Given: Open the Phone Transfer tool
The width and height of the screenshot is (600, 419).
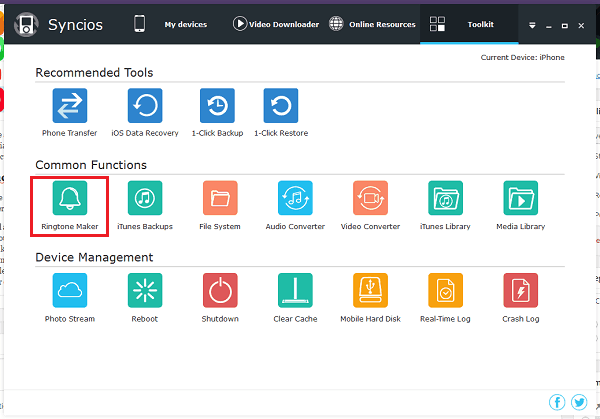Looking at the screenshot, I should click(x=69, y=106).
